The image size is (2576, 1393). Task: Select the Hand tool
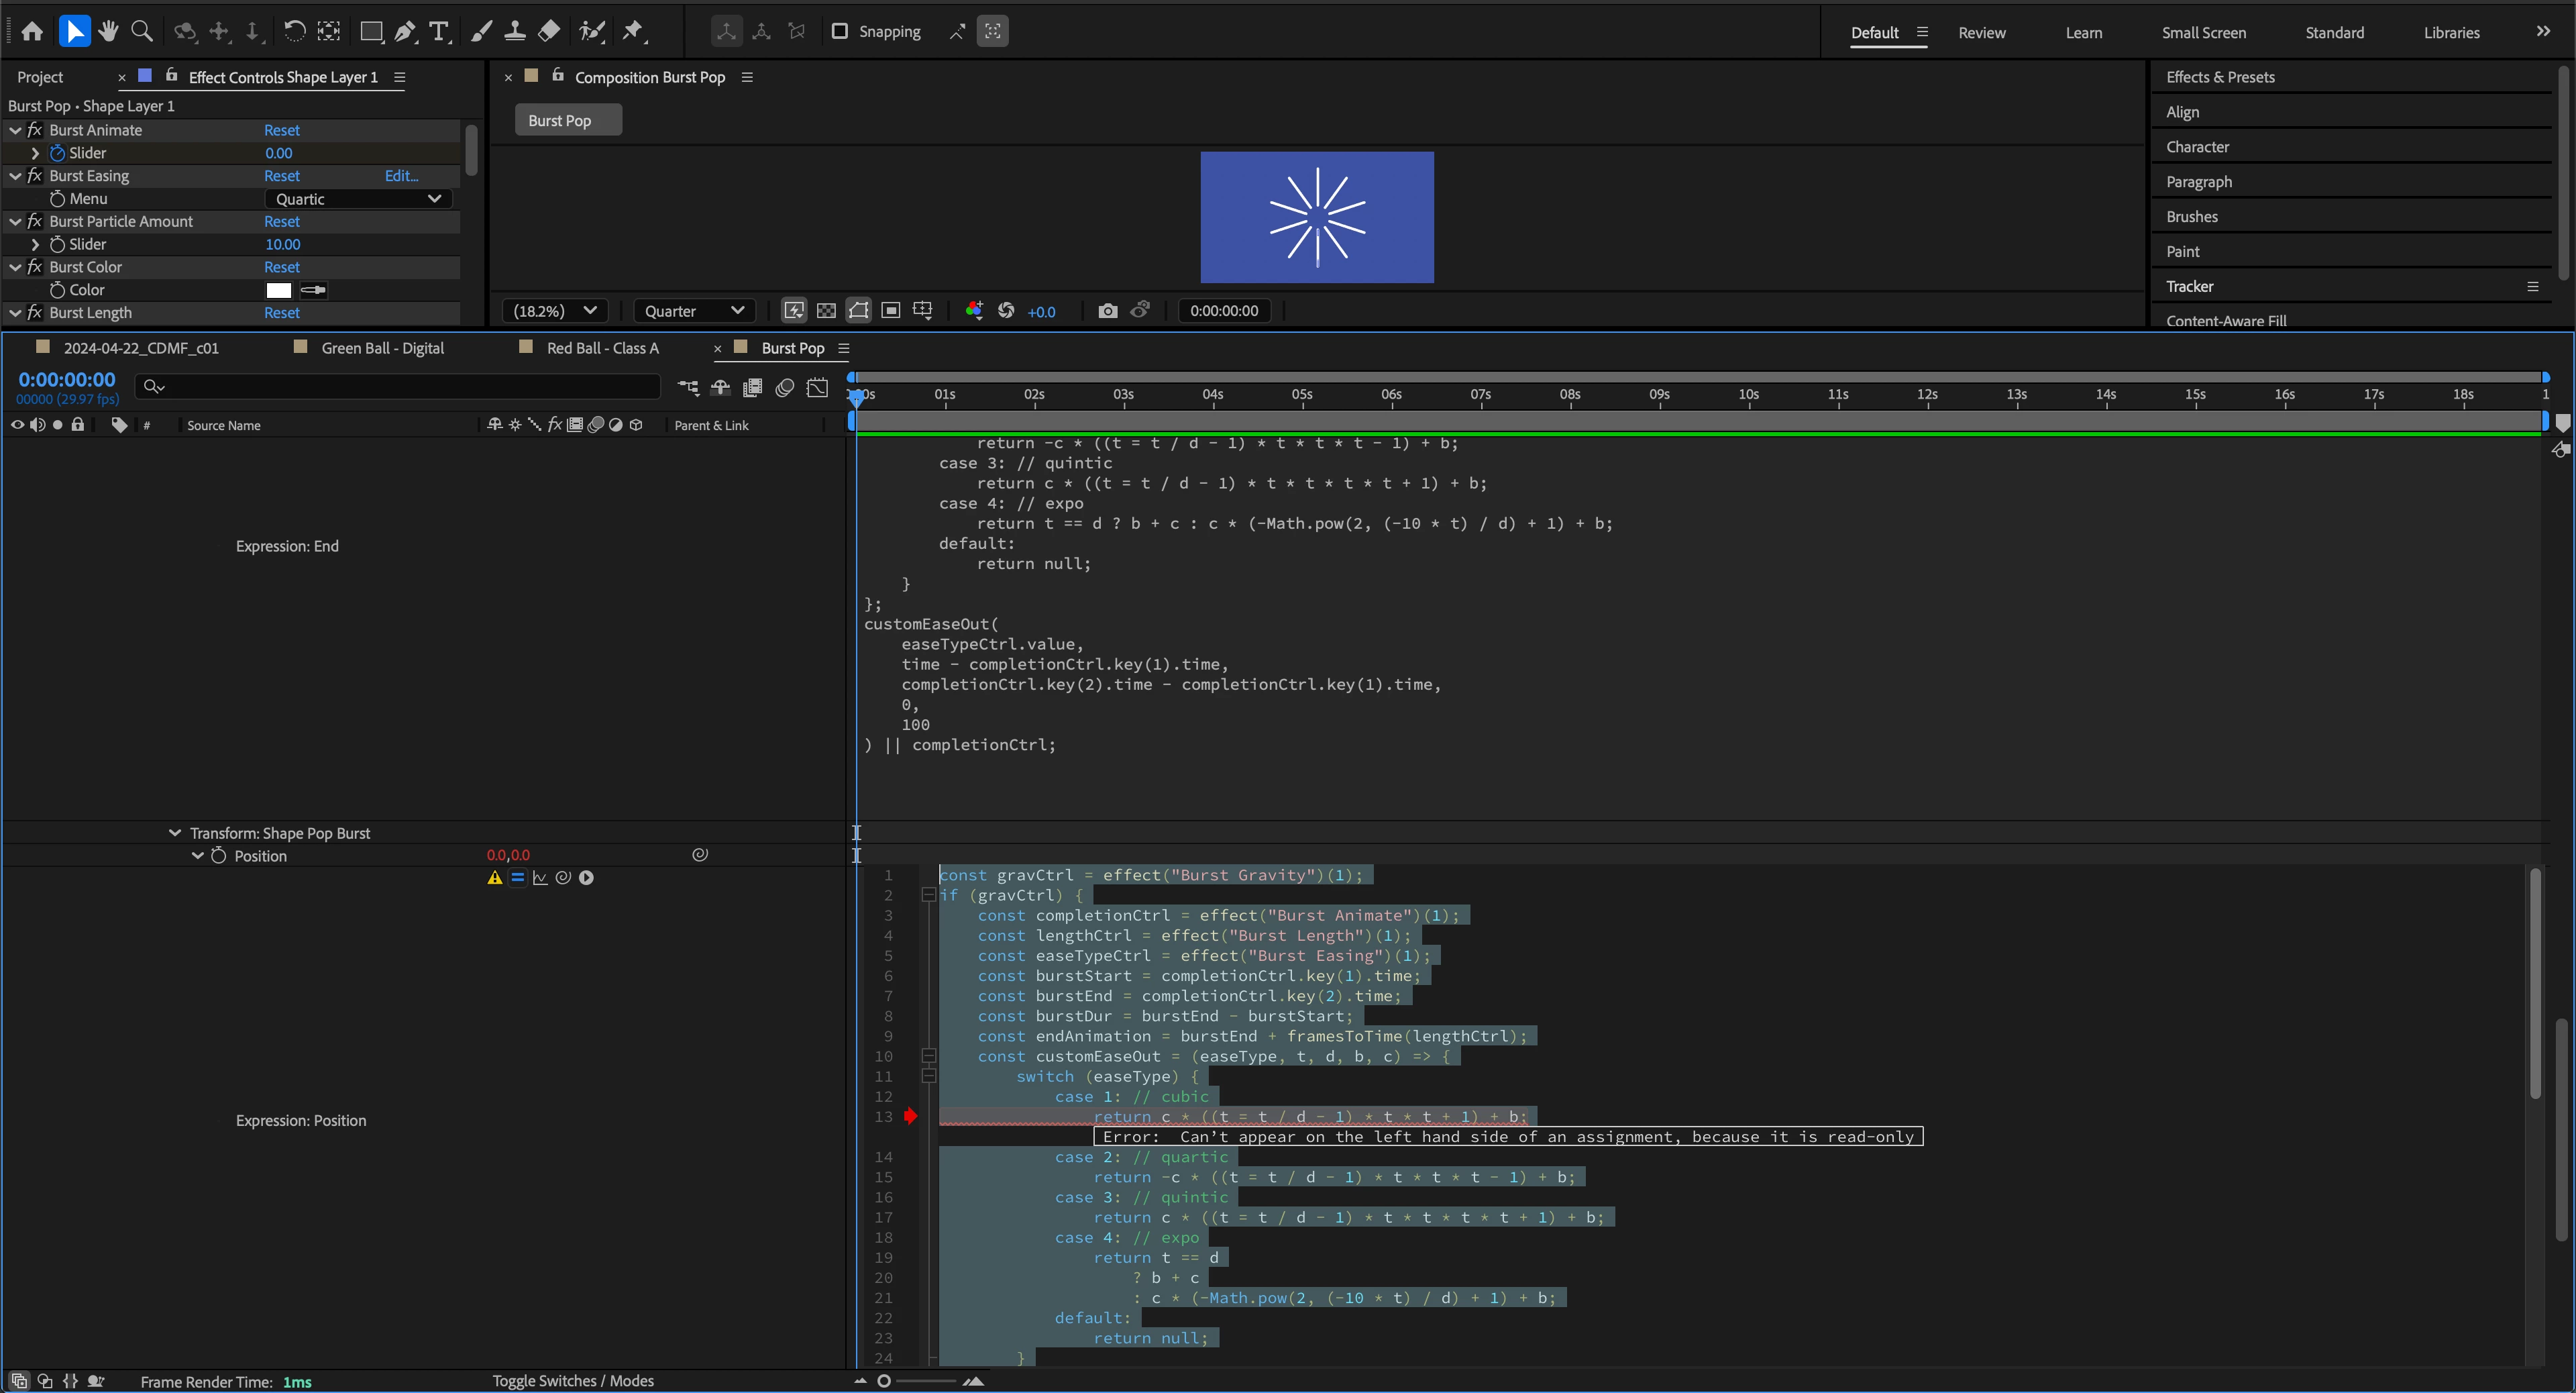(108, 31)
